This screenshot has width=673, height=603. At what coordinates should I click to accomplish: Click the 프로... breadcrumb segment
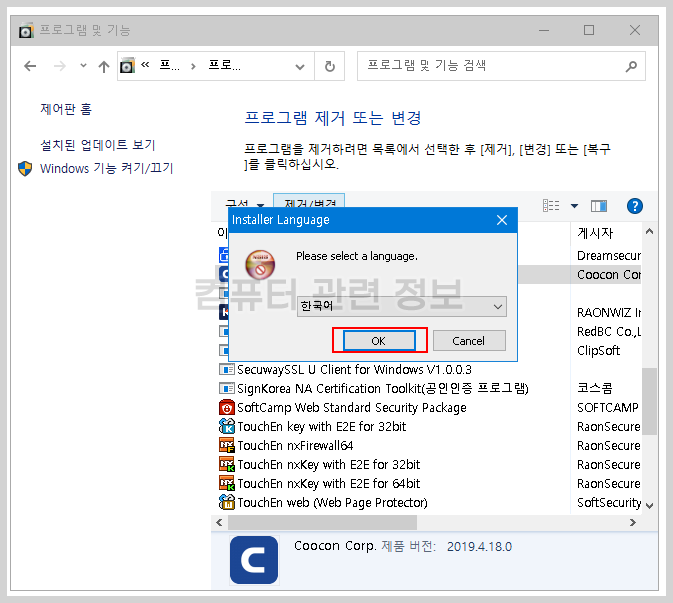pyautogui.click(x=224, y=66)
